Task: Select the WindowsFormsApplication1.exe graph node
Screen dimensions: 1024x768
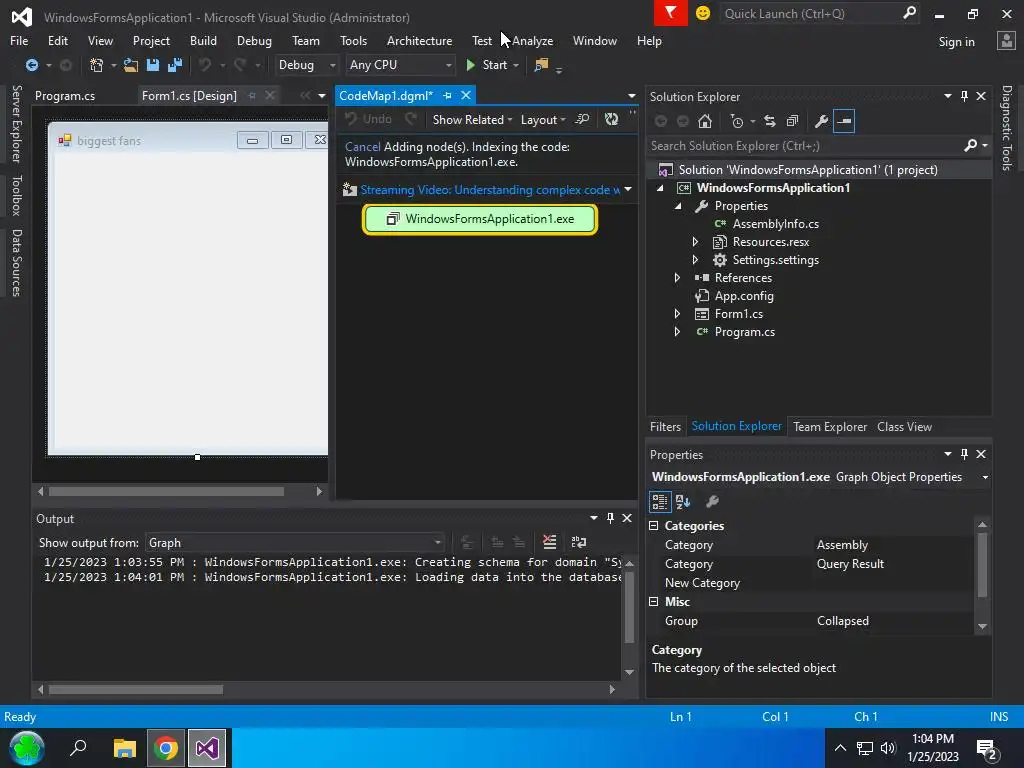Action: pyautogui.click(x=480, y=219)
